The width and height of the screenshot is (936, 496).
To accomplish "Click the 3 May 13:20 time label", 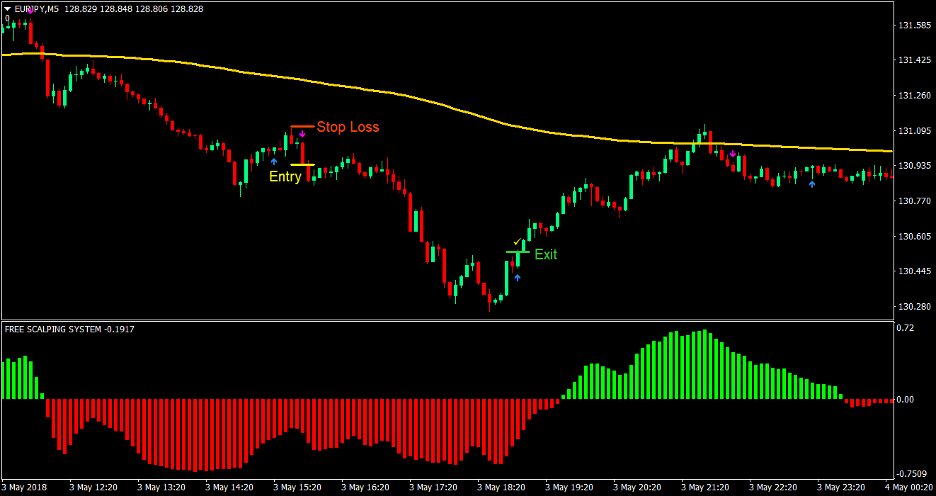I will coord(161,487).
